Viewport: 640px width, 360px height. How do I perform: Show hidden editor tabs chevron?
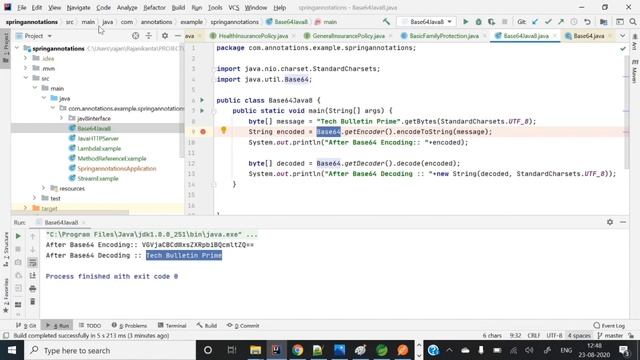coord(622,36)
